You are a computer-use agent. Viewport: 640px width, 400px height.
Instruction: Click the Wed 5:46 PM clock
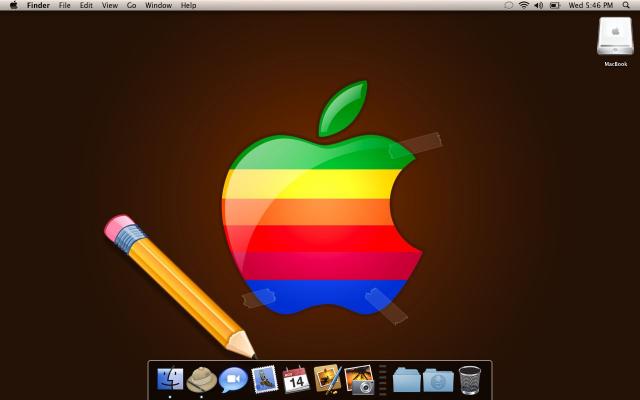coord(591,5)
